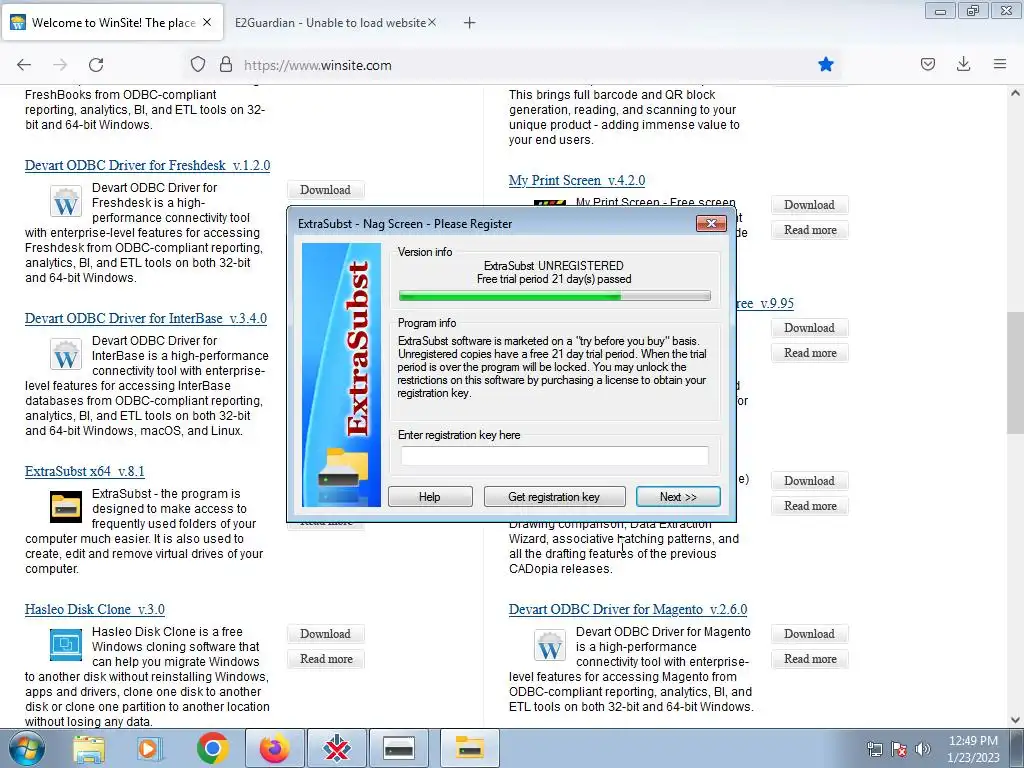Click the InterBase driver W icon
1024x768 pixels.
click(x=66, y=354)
